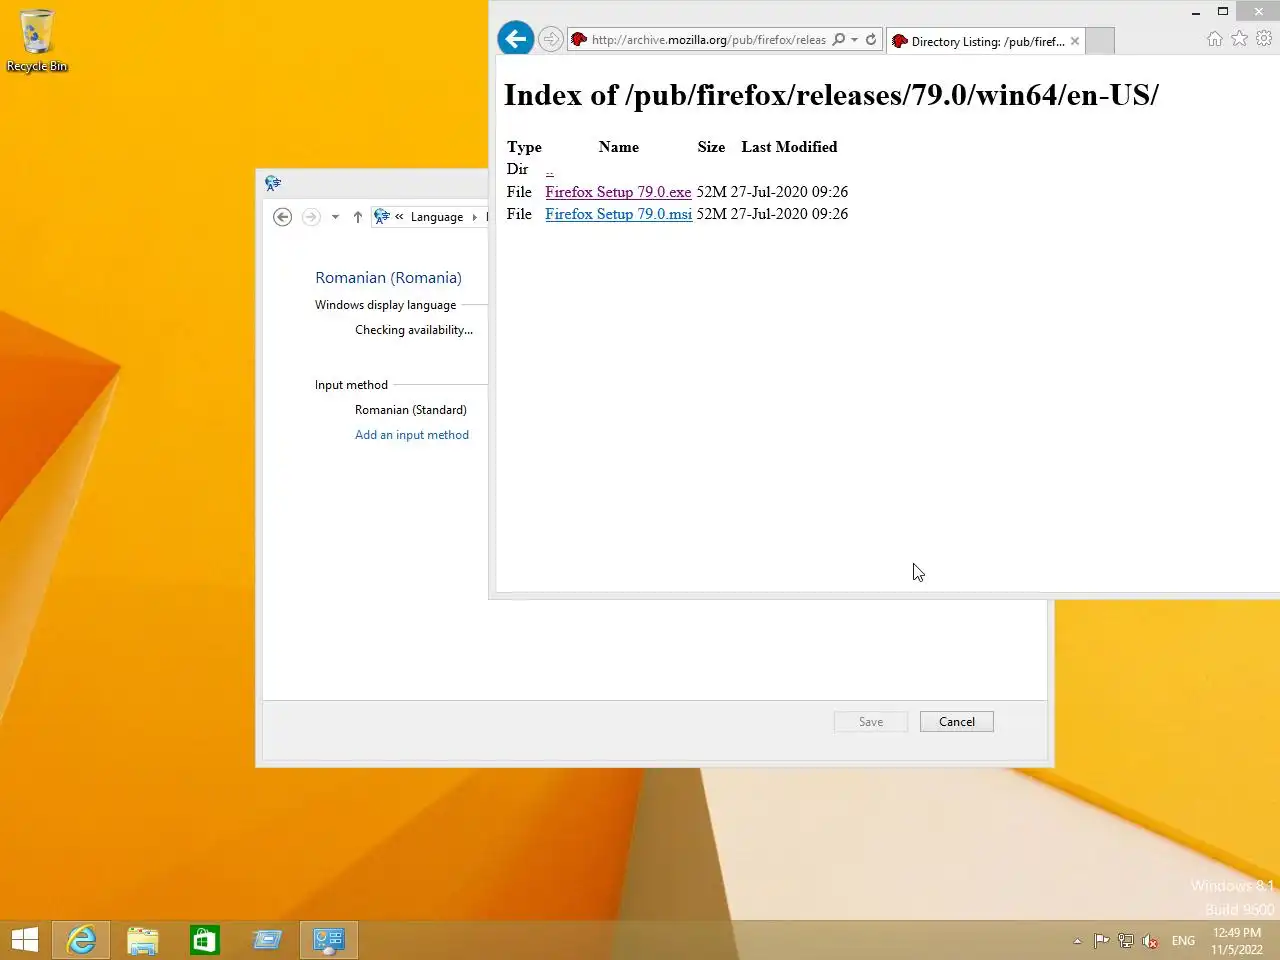Image resolution: width=1280 pixels, height=960 pixels.
Task: Select the Directory Listing tab
Action: coord(986,41)
